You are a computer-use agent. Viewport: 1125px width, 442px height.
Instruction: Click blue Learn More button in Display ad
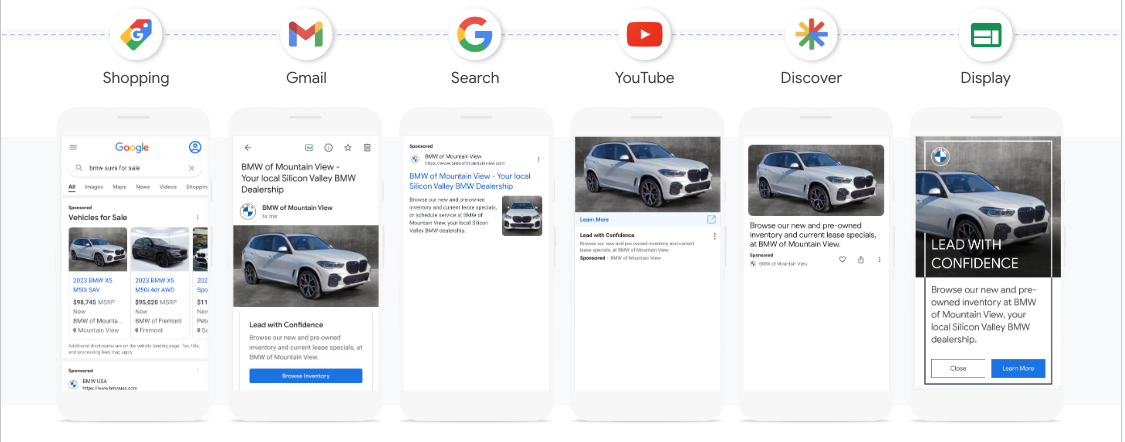[x=1018, y=368]
